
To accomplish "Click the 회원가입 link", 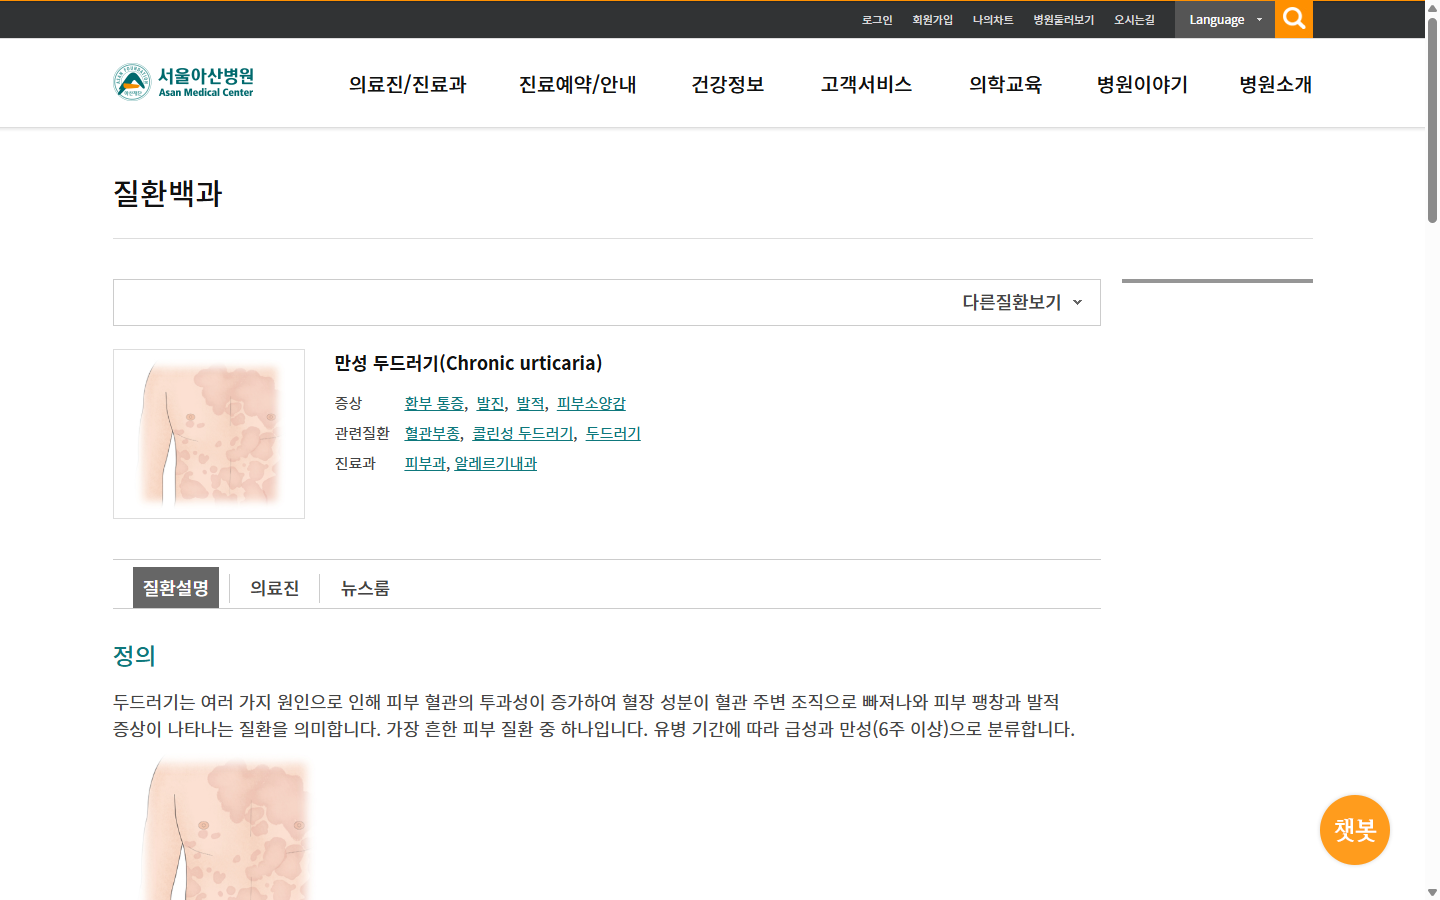I will pyautogui.click(x=932, y=20).
